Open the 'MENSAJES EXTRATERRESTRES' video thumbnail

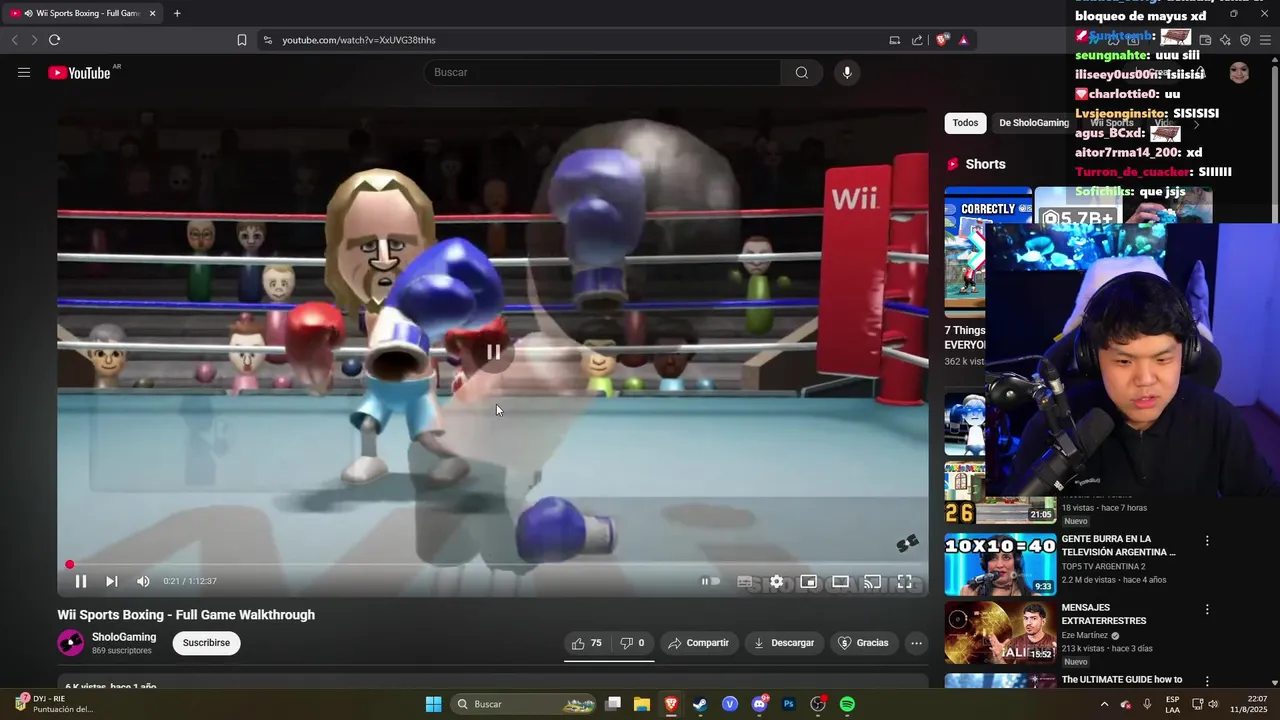[x=1000, y=632]
